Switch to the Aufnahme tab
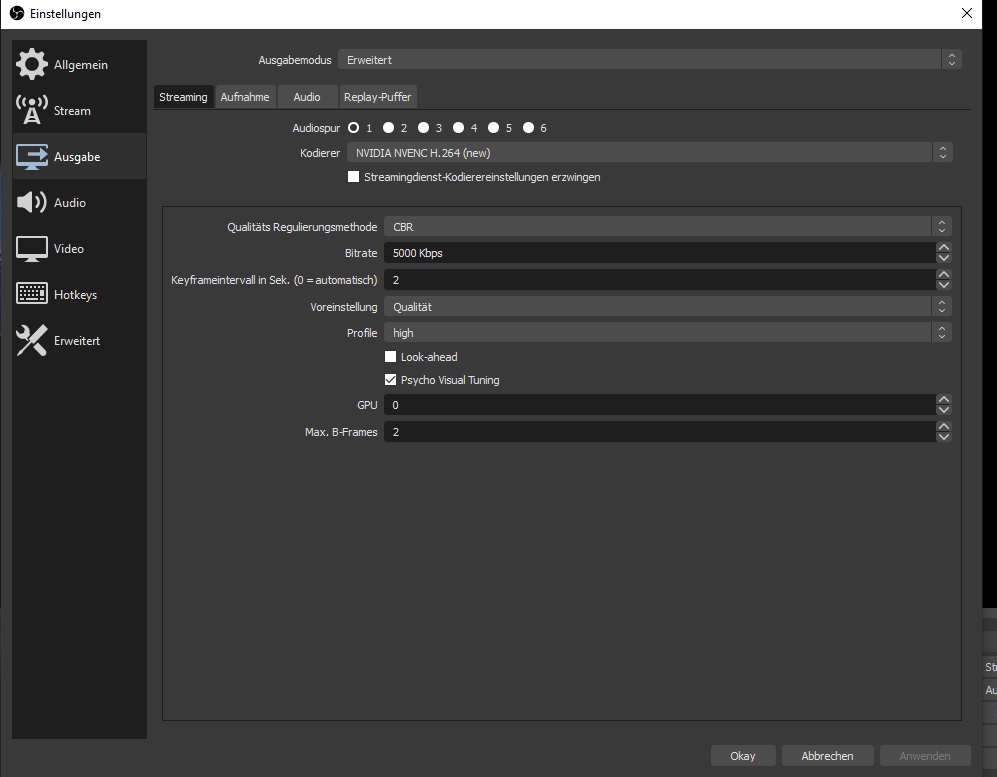997x777 pixels. click(245, 97)
